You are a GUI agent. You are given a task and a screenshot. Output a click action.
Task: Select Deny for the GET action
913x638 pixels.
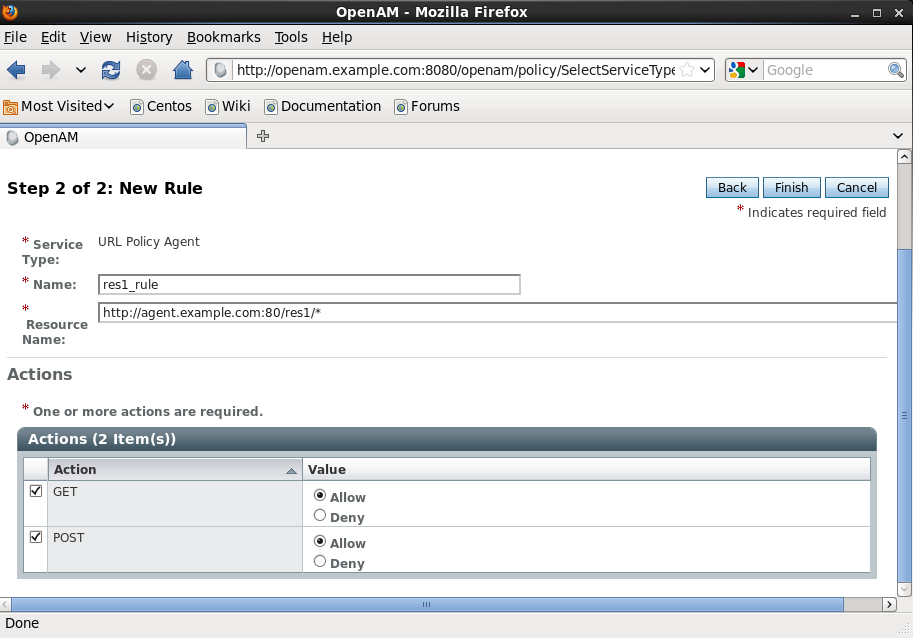click(x=320, y=515)
